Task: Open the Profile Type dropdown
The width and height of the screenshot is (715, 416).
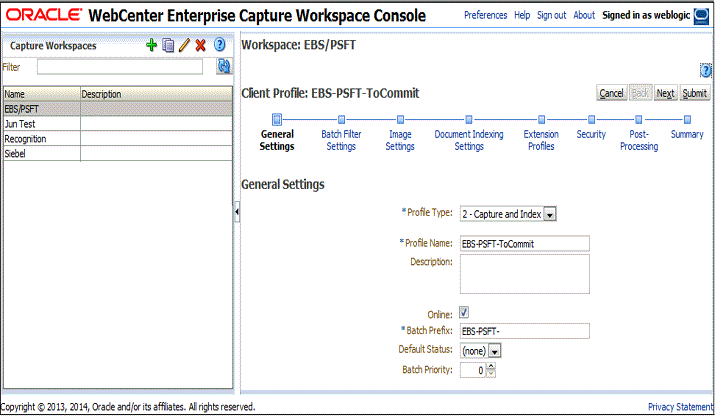Action: tap(550, 214)
